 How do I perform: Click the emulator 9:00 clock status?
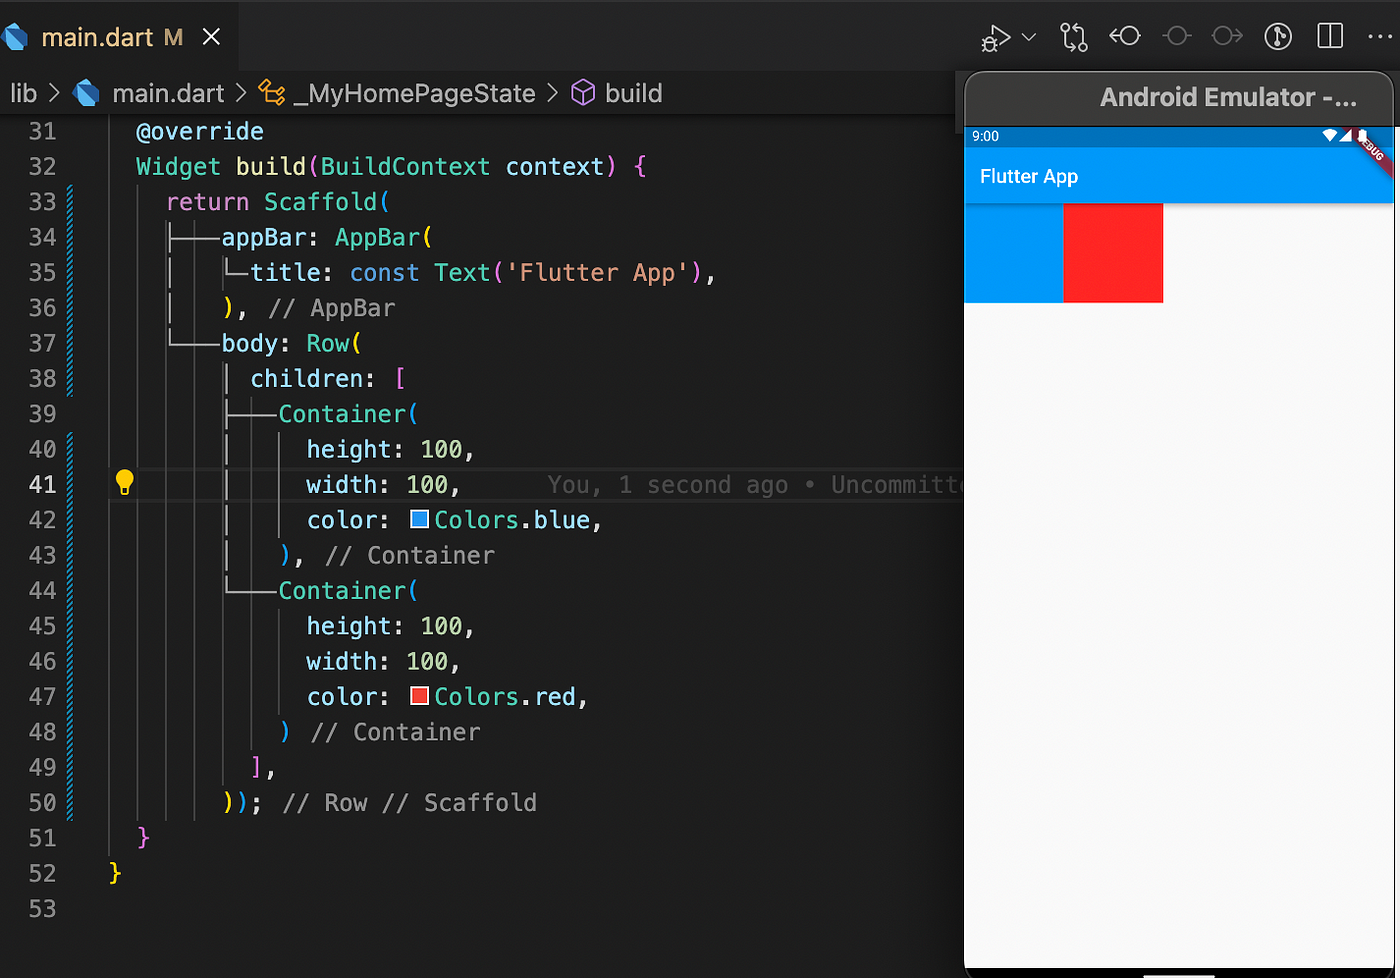[x=985, y=136]
